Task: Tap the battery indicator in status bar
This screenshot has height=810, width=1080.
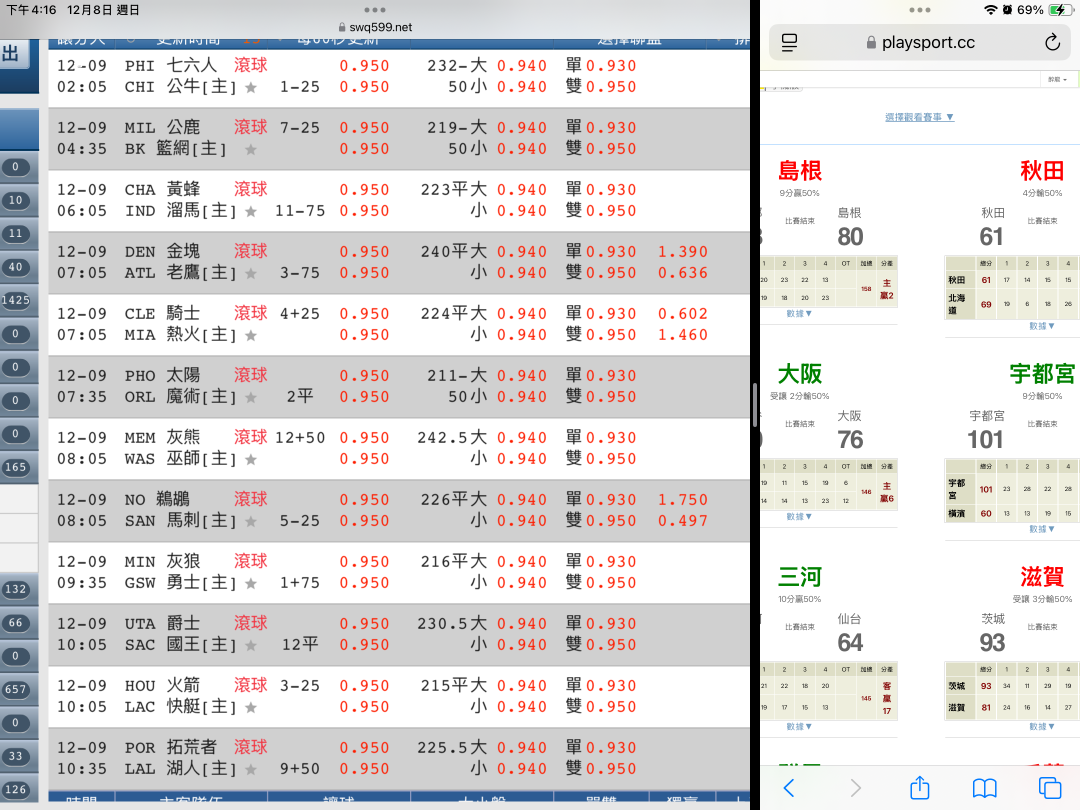Action: pos(1059,10)
